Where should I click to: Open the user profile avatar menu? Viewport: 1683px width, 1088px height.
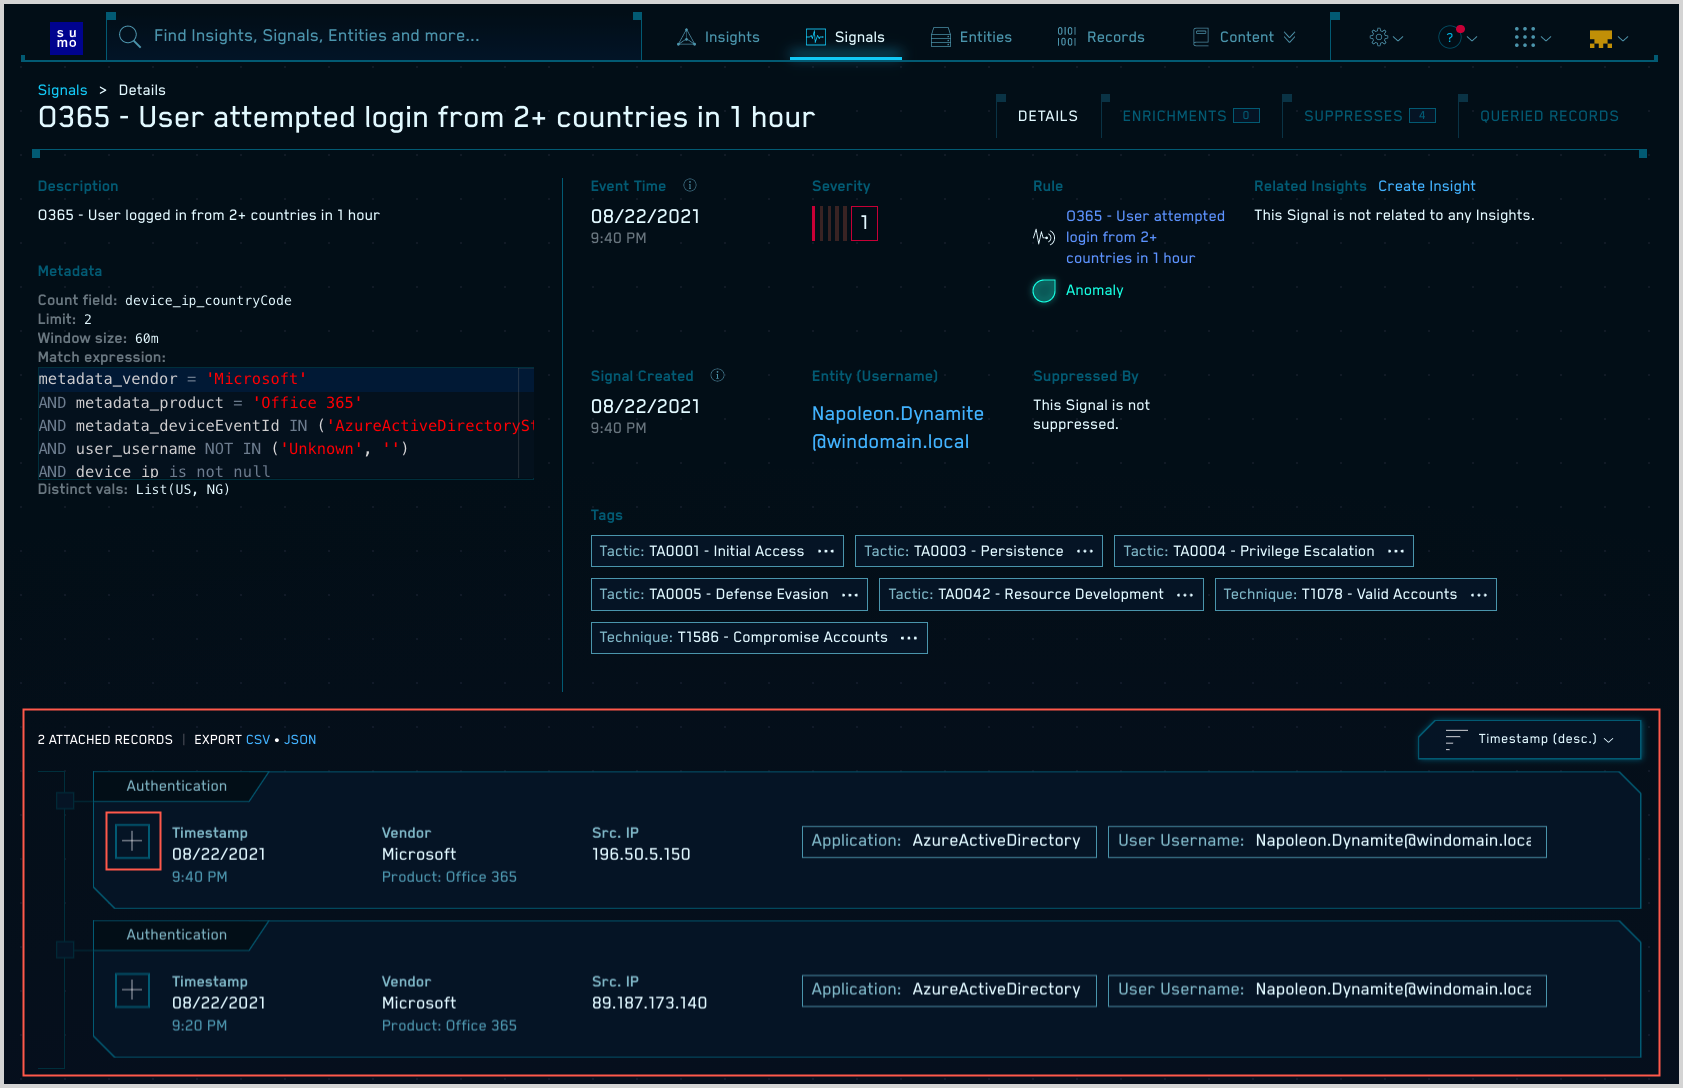pos(1607,38)
